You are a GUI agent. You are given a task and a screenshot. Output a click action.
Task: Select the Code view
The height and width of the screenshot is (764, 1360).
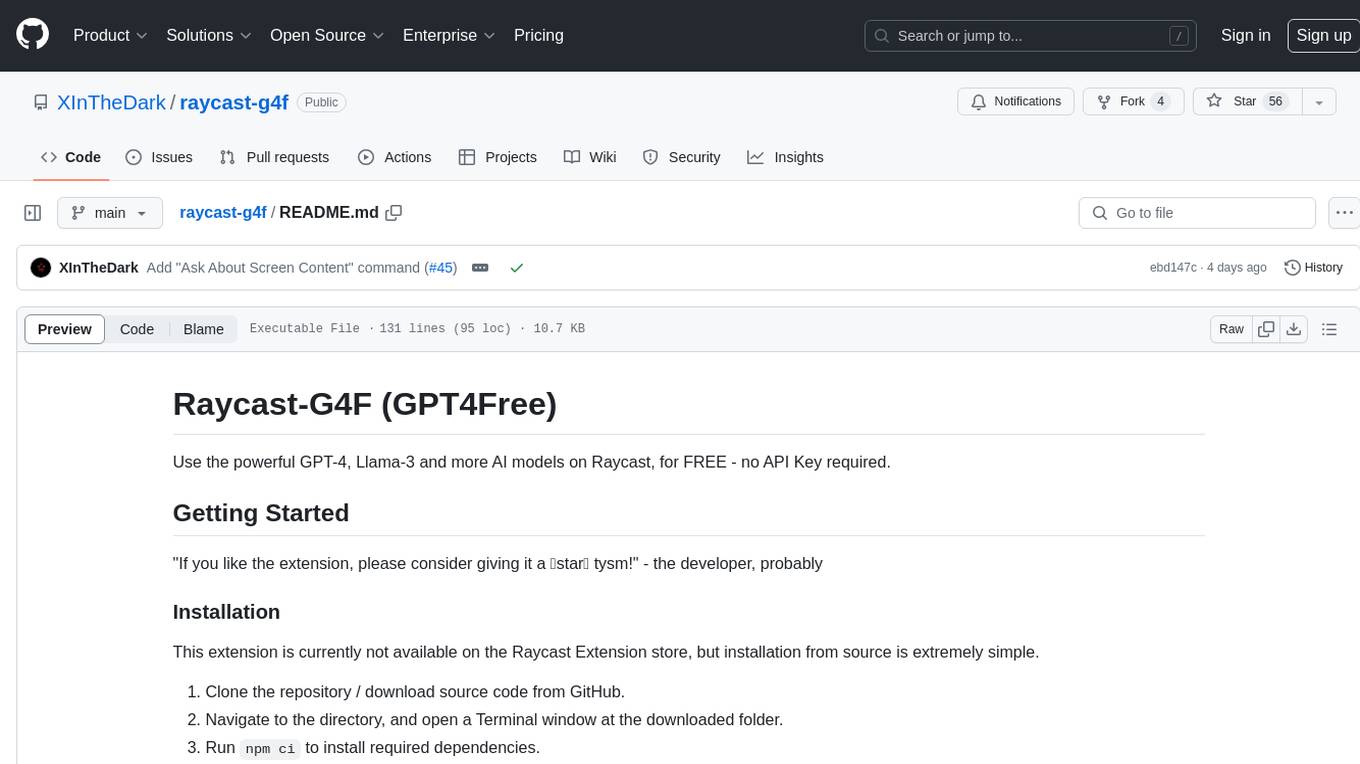(x=137, y=329)
